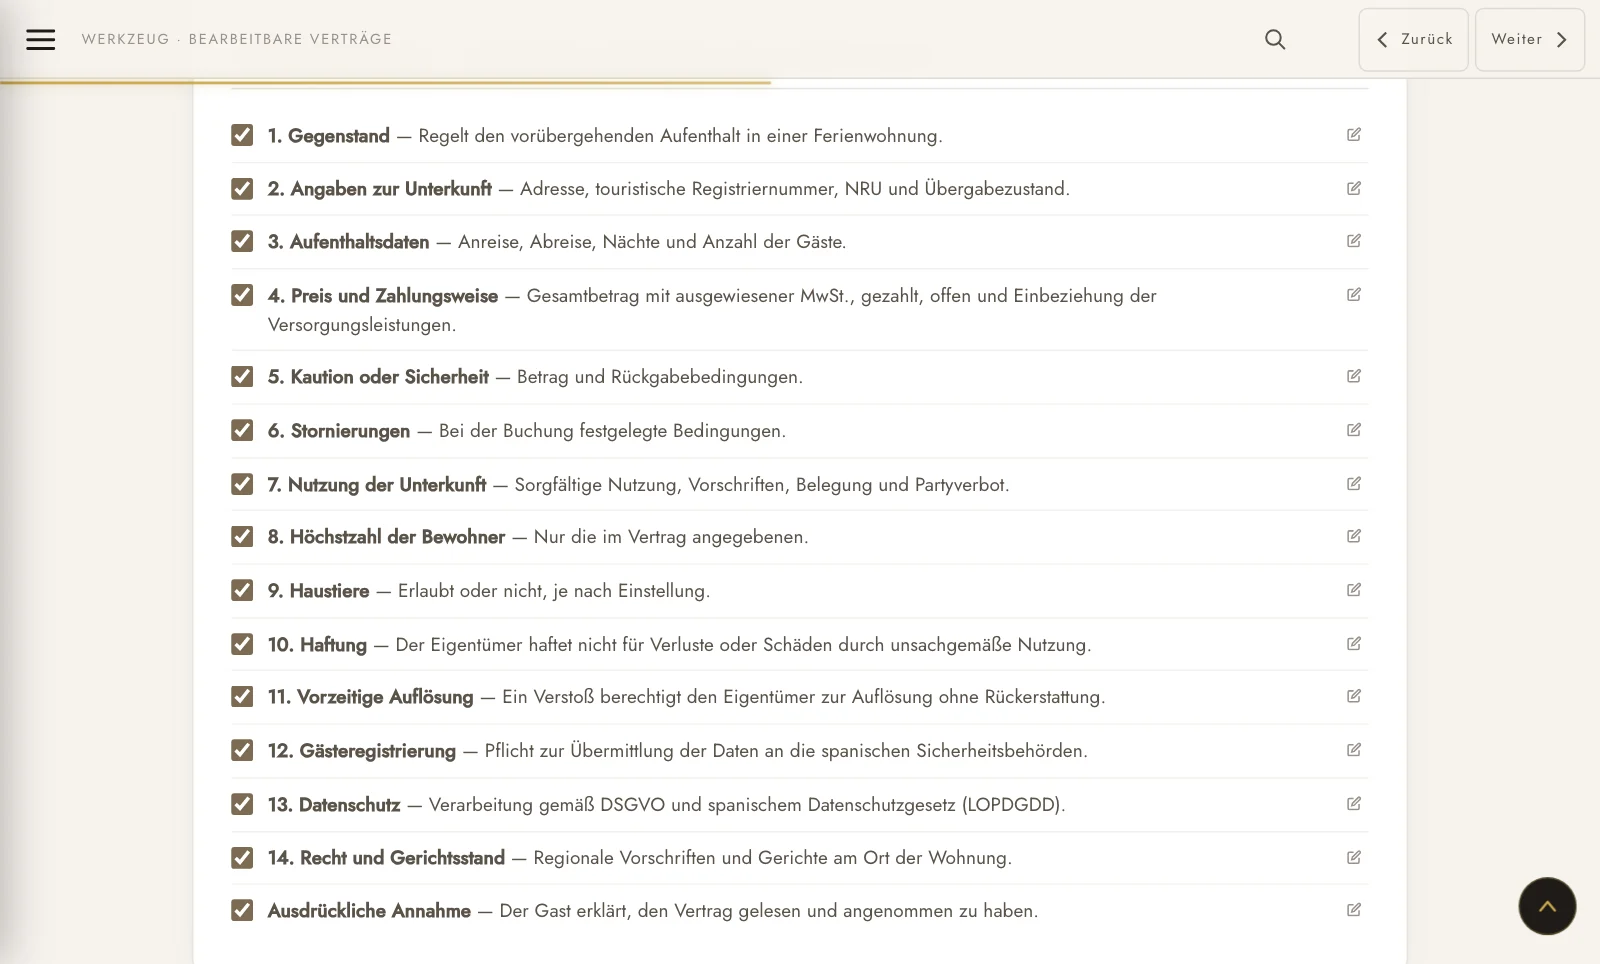Image resolution: width=1600 pixels, height=964 pixels.
Task: Open the hamburger menu
Action: pyautogui.click(x=41, y=39)
